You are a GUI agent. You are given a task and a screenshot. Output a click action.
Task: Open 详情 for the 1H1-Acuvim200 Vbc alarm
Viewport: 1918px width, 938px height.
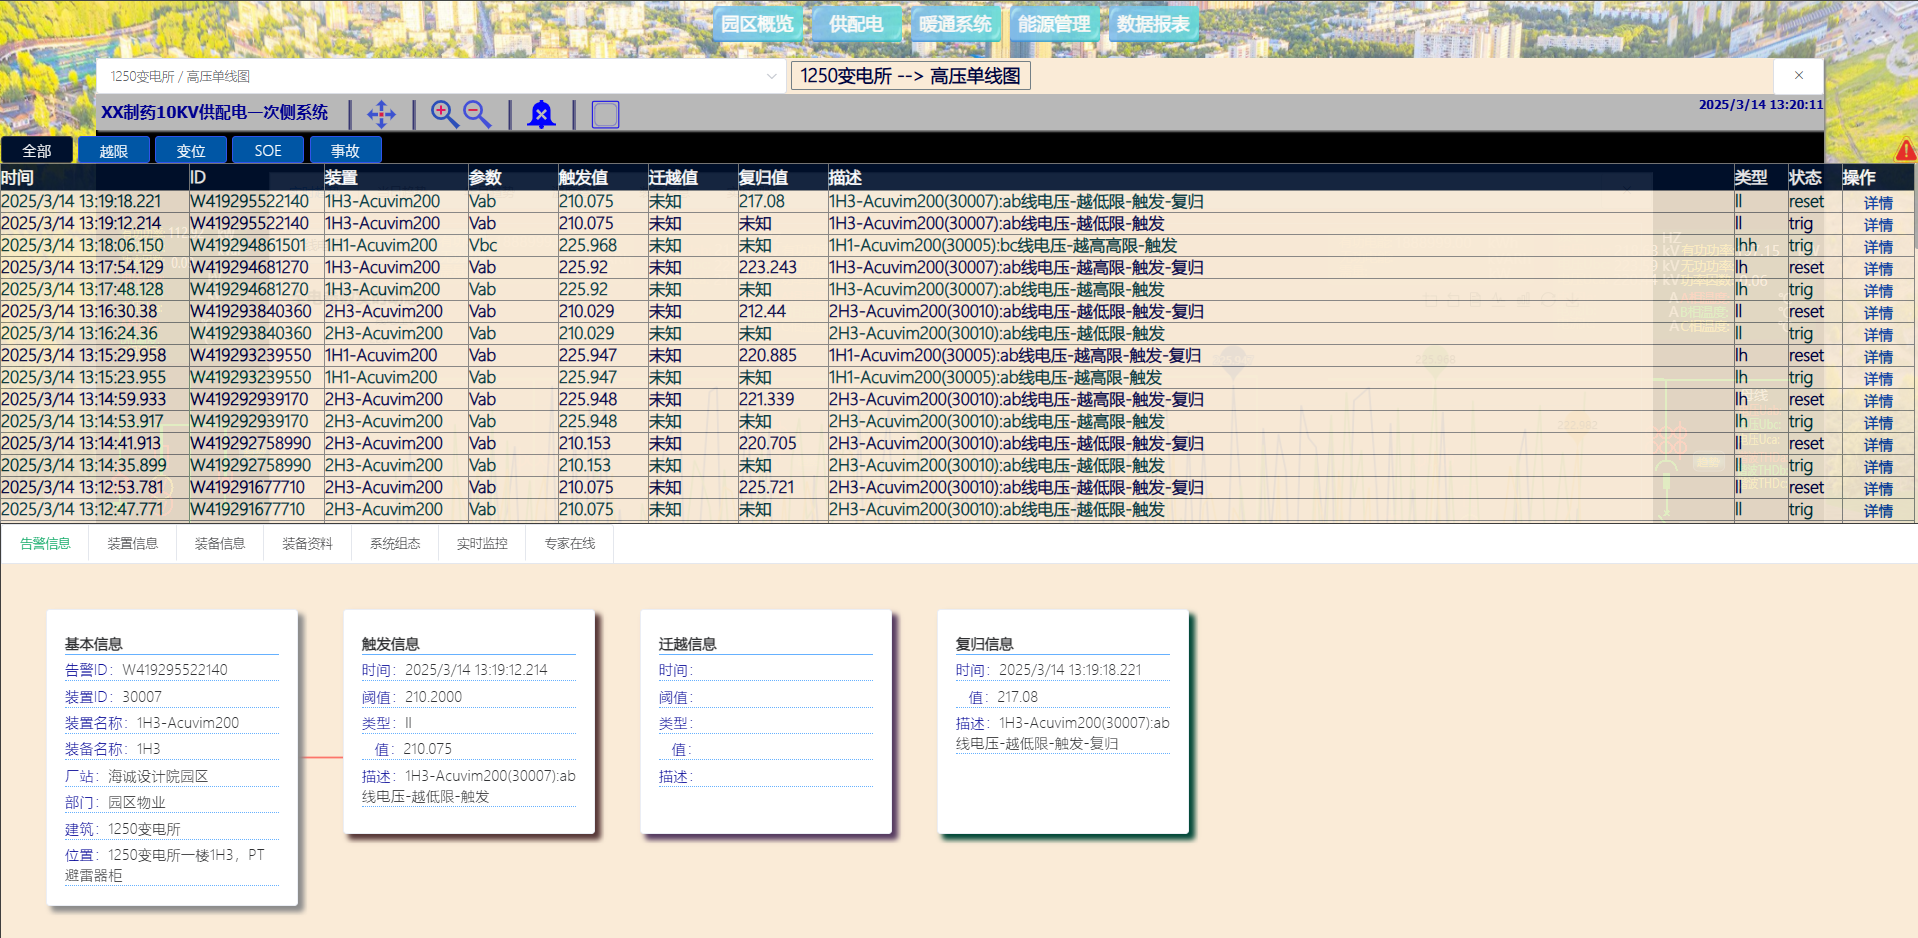[1877, 247]
